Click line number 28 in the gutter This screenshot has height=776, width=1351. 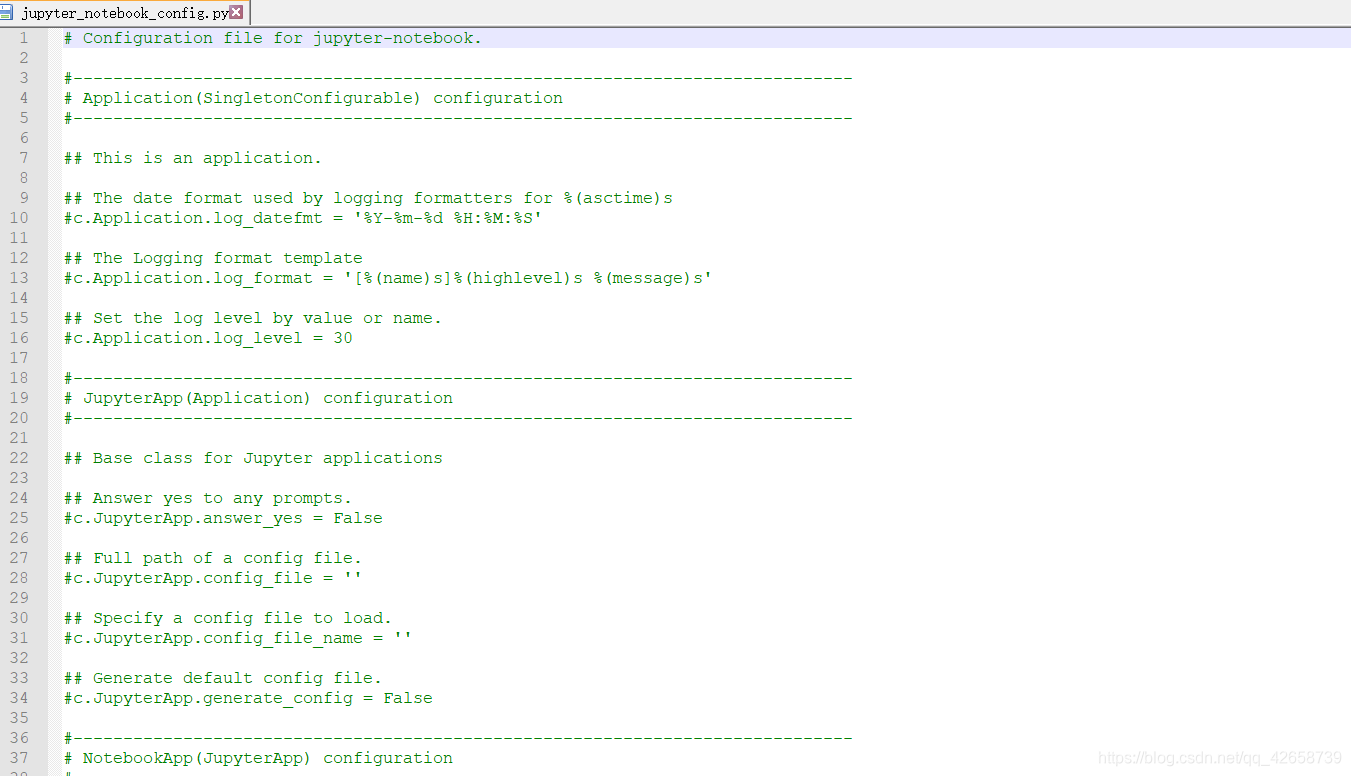tap(19, 578)
